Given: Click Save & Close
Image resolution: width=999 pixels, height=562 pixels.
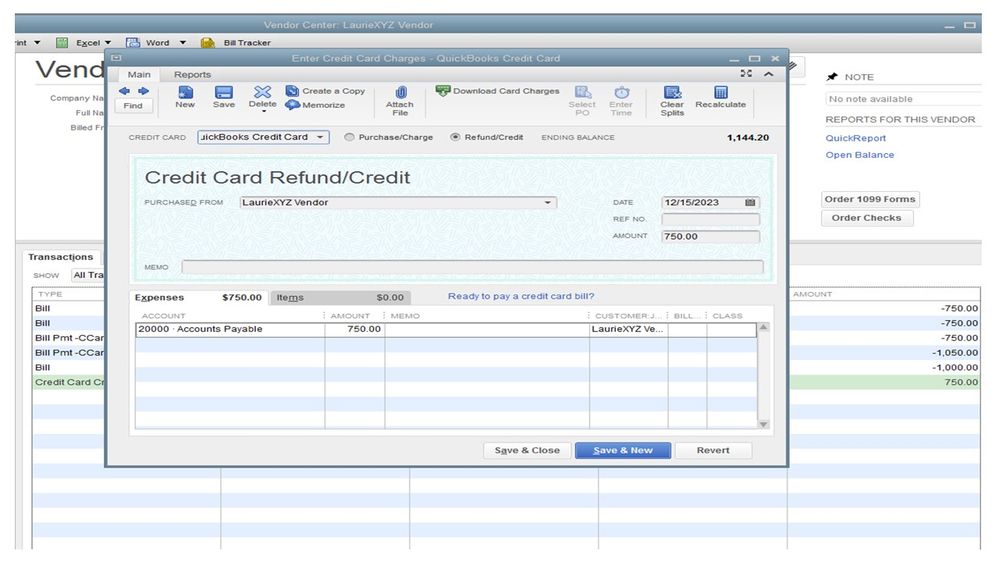Looking at the screenshot, I should coord(527,450).
